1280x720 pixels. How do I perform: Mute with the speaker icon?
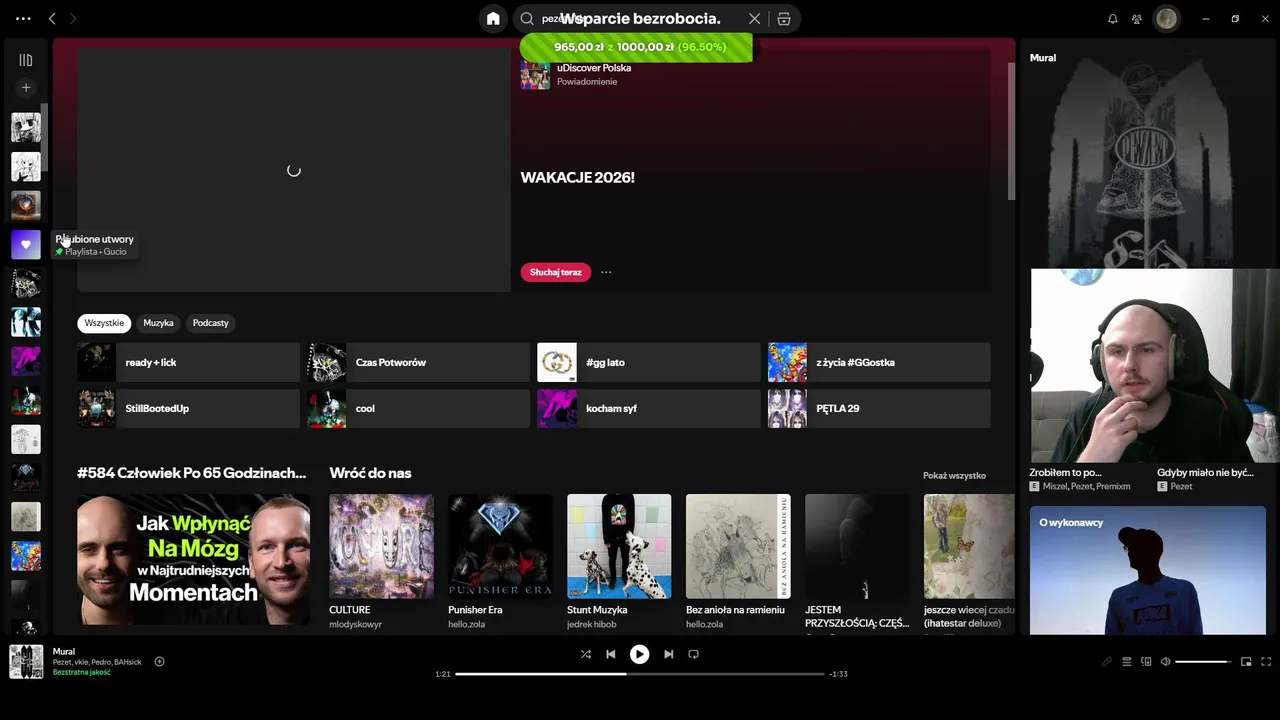[1165, 661]
